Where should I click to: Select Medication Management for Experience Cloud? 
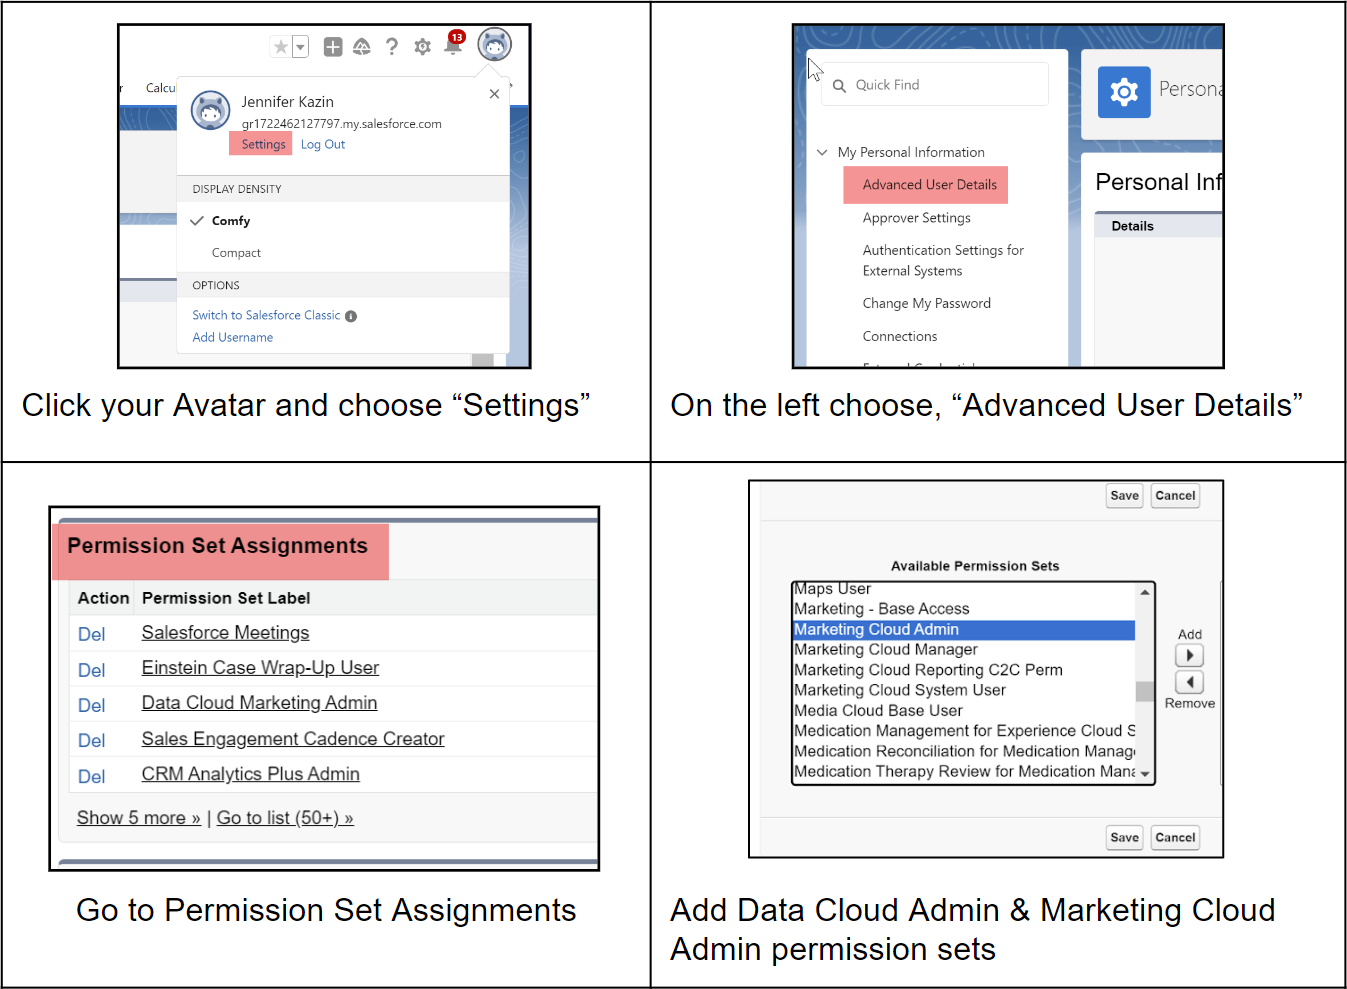tap(964, 731)
